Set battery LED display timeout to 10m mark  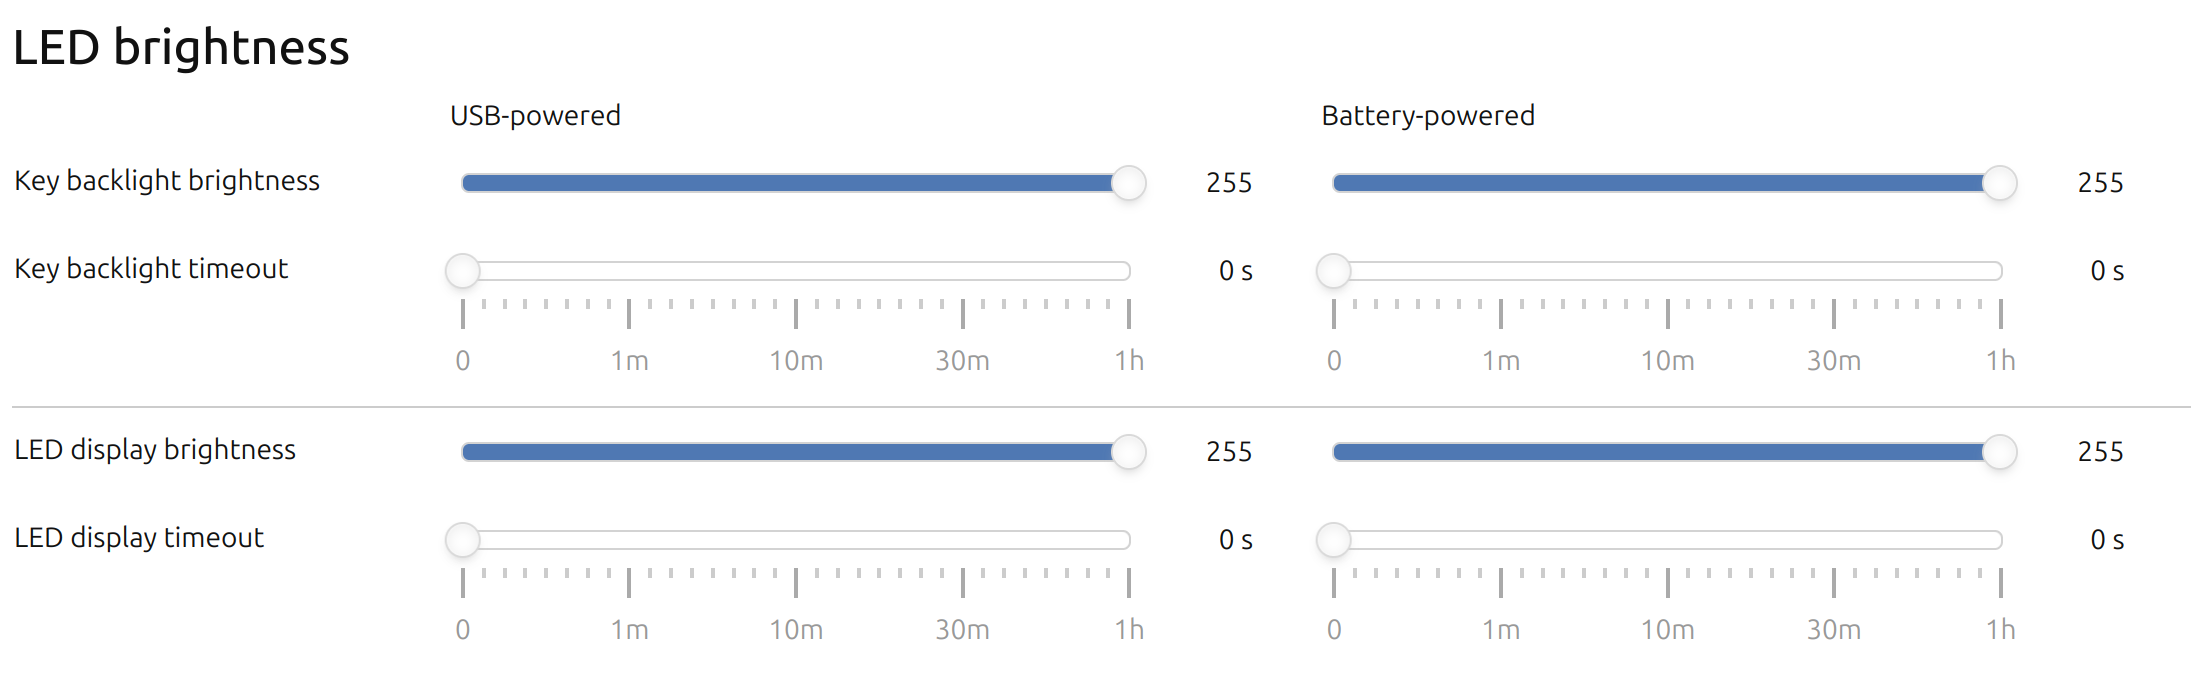(x=1668, y=540)
